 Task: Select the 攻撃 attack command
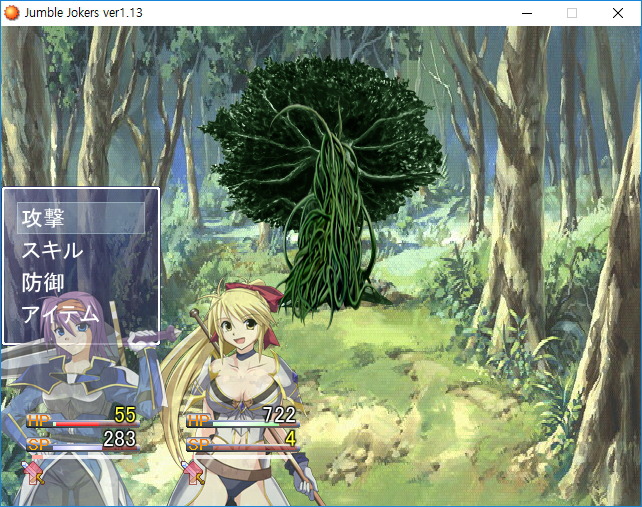81,218
